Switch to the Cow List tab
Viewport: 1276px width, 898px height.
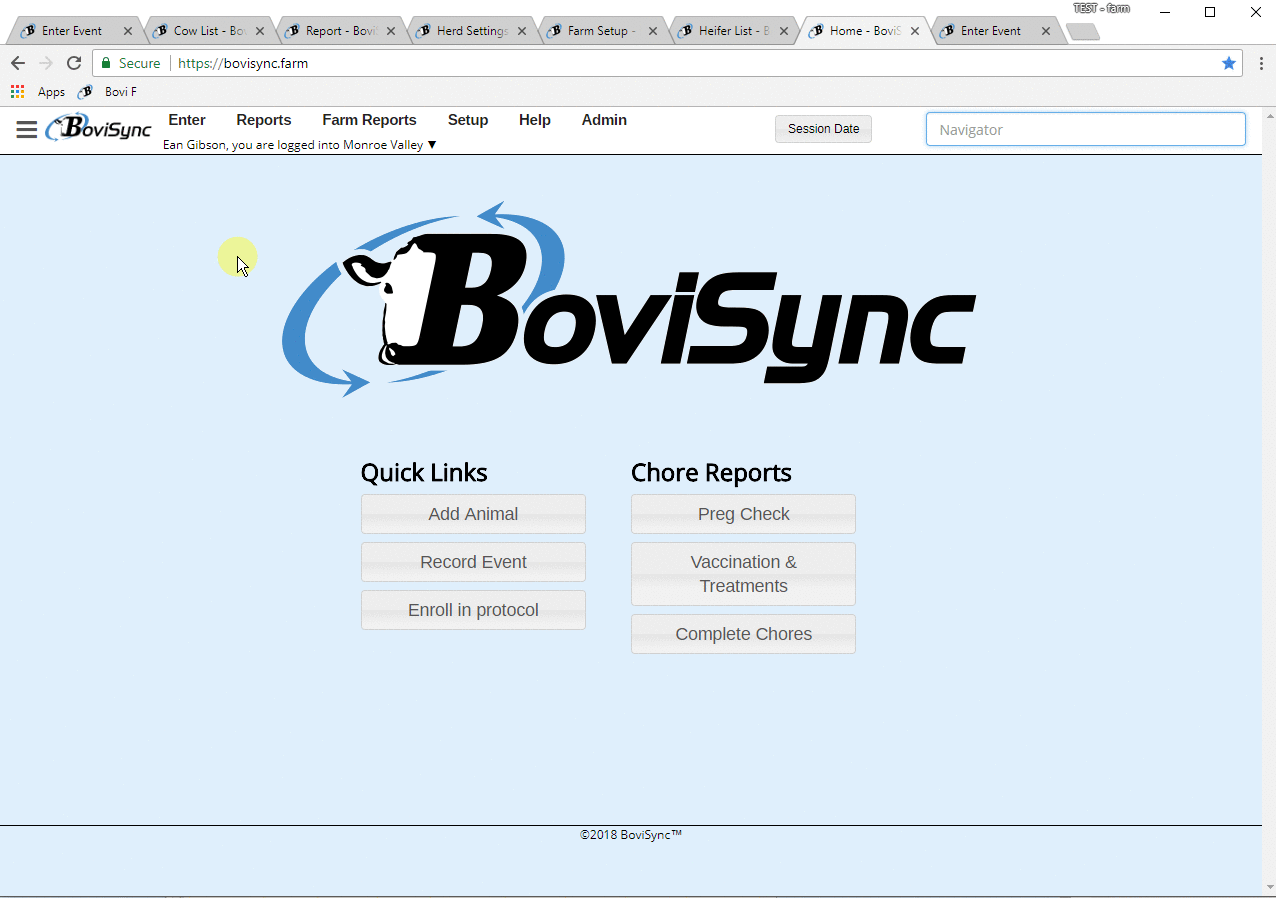pos(208,31)
